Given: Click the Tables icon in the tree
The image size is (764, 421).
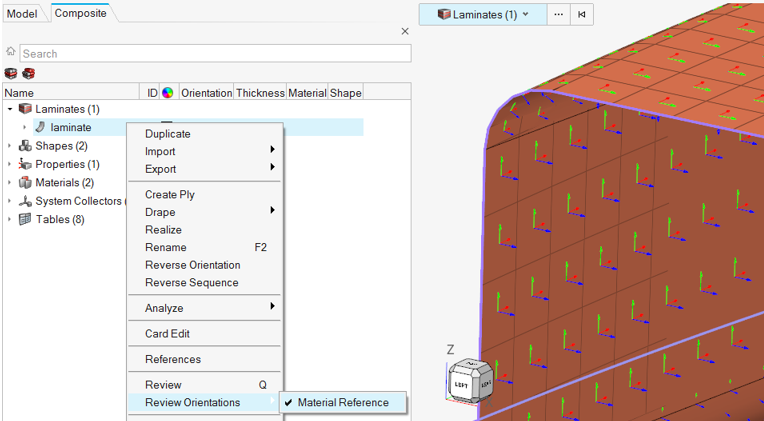Looking at the screenshot, I should click(x=25, y=219).
